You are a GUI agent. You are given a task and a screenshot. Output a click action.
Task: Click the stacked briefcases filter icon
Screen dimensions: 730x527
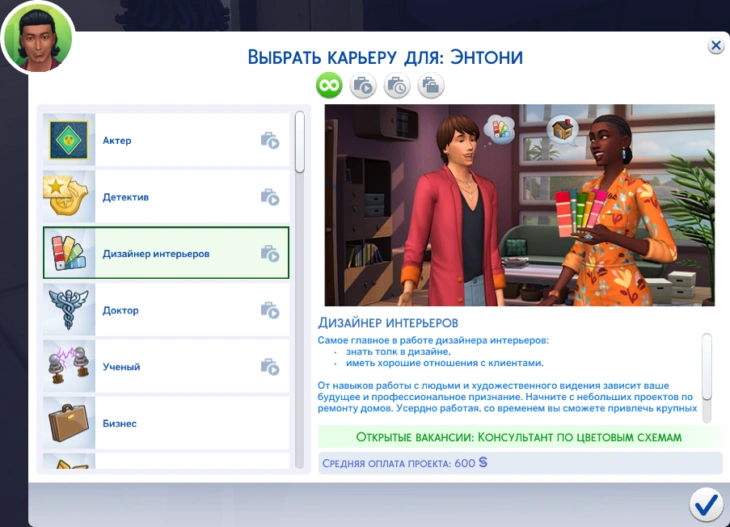tap(431, 86)
